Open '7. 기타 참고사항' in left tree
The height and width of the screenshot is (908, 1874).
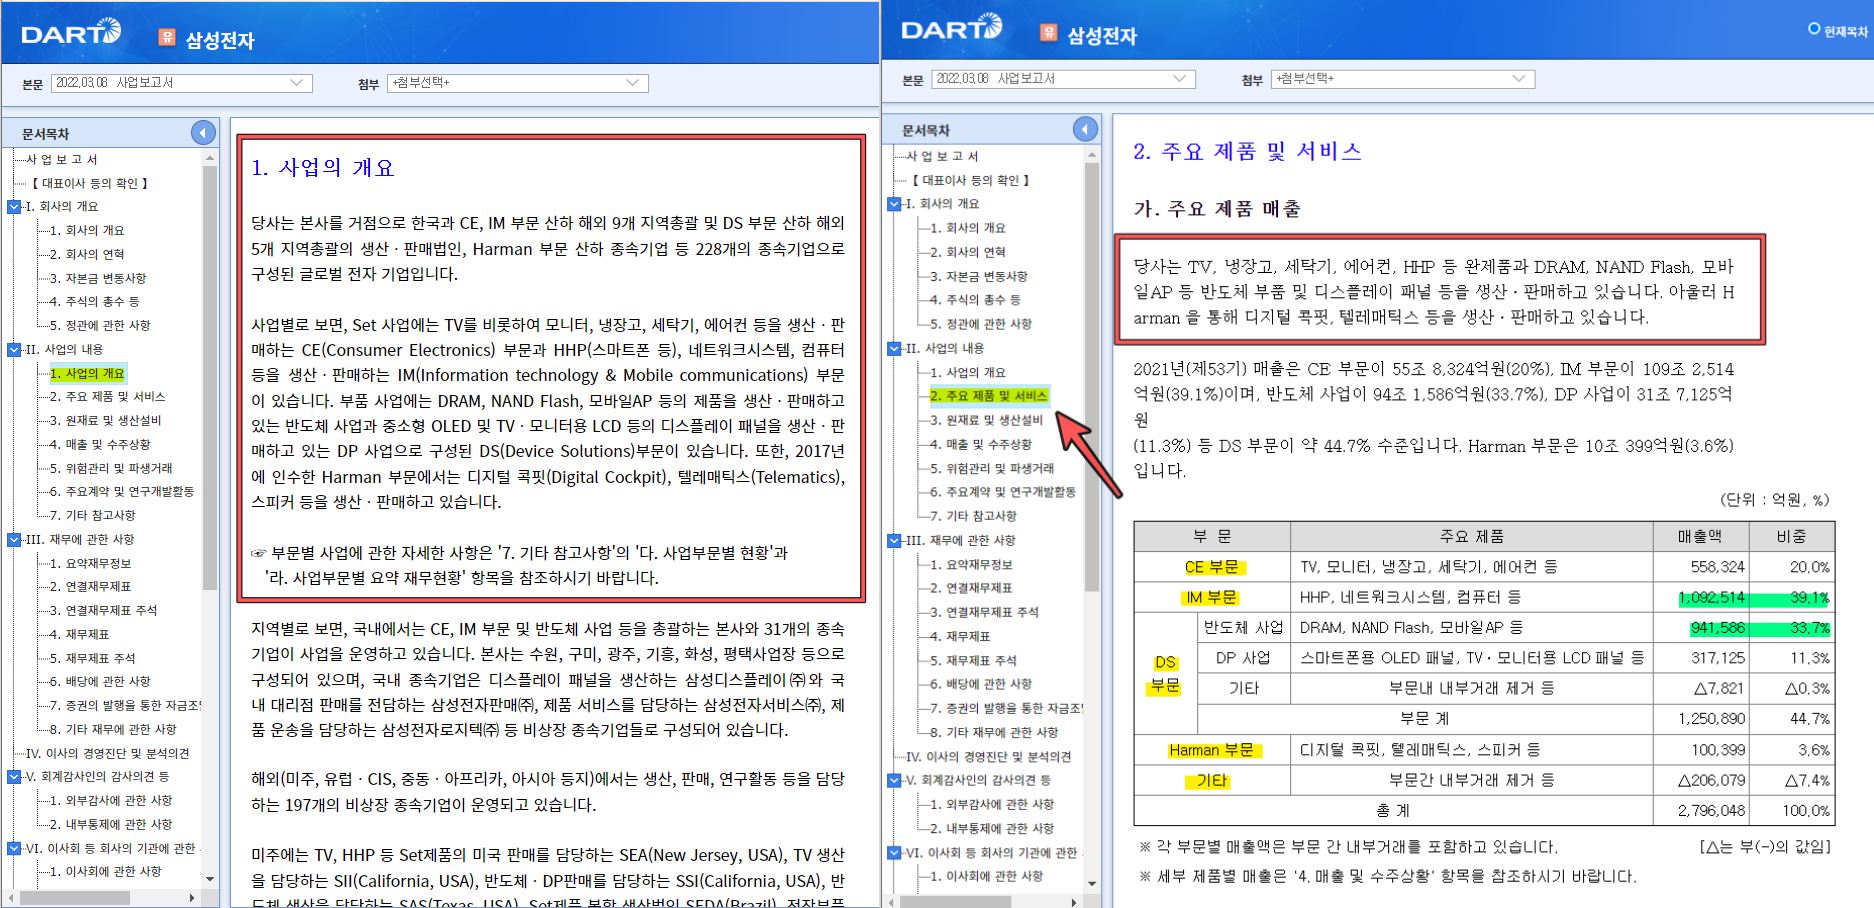[93, 516]
